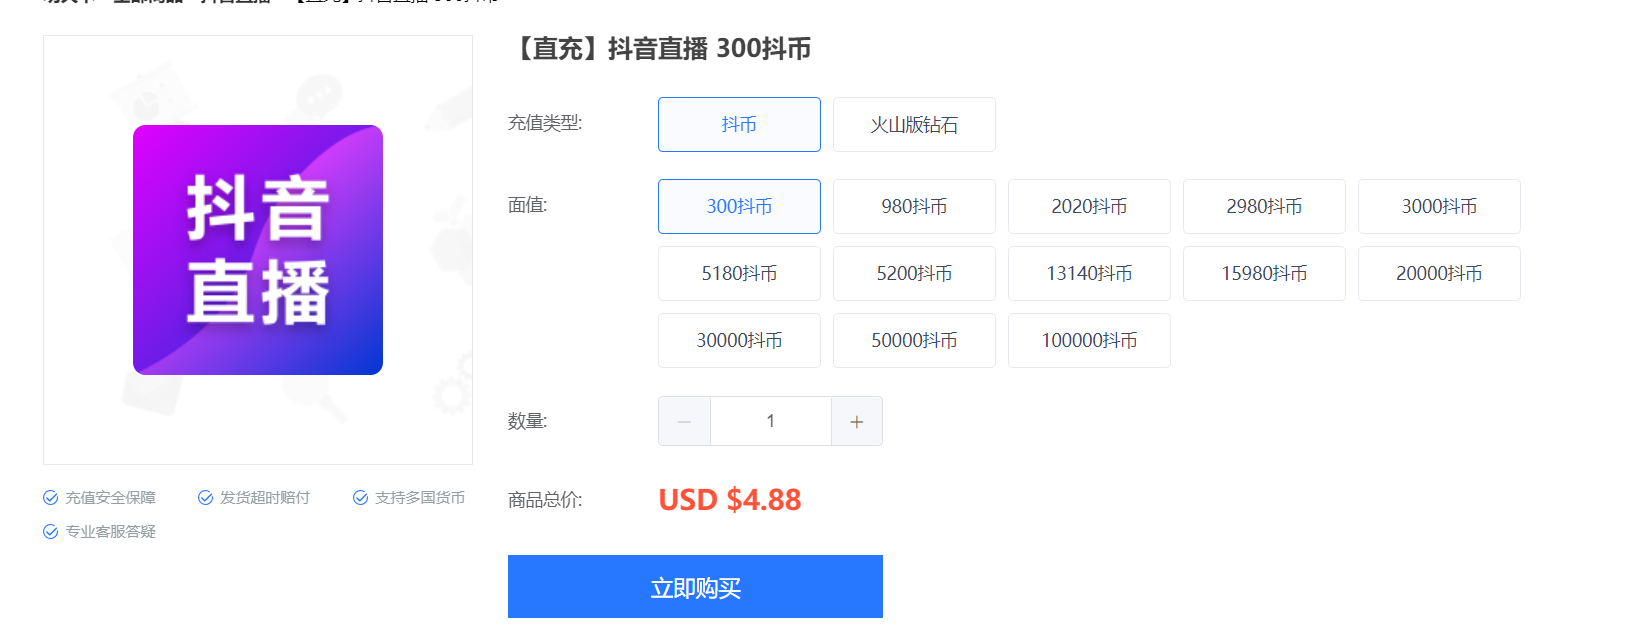The height and width of the screenshot is (634, 1625).
Task: Choose the 100000抖币 denomination
Action: pos(1089,340)
